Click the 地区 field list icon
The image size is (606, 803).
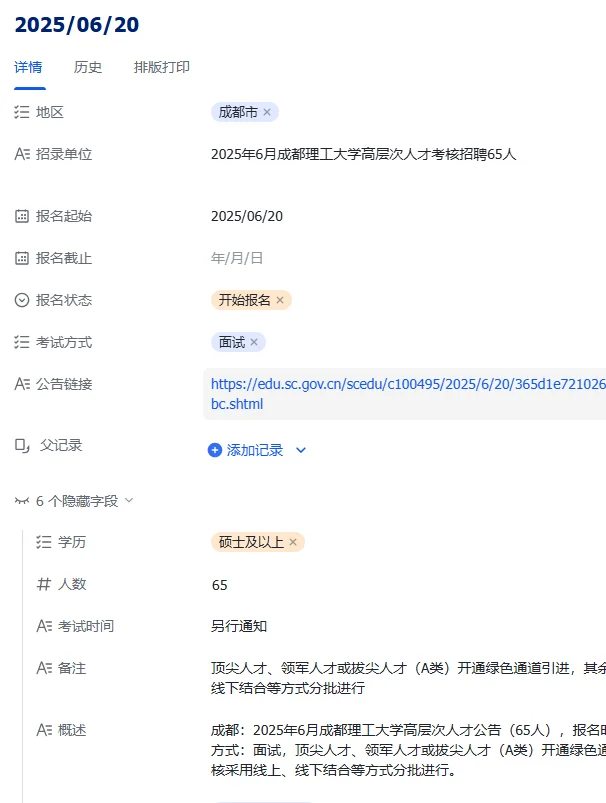click(x=22, y=112)
